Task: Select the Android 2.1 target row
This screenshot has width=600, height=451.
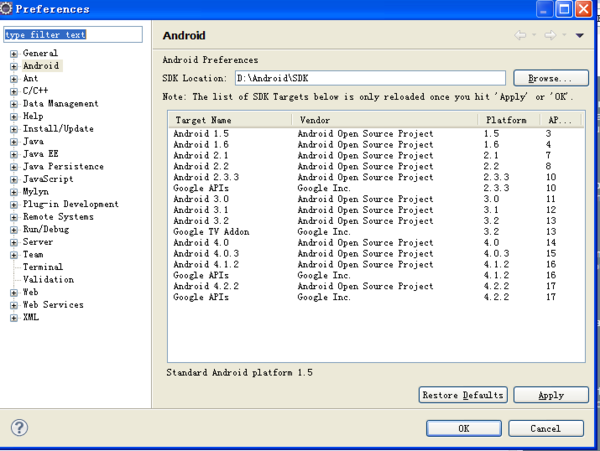Action: coord(376,155)
